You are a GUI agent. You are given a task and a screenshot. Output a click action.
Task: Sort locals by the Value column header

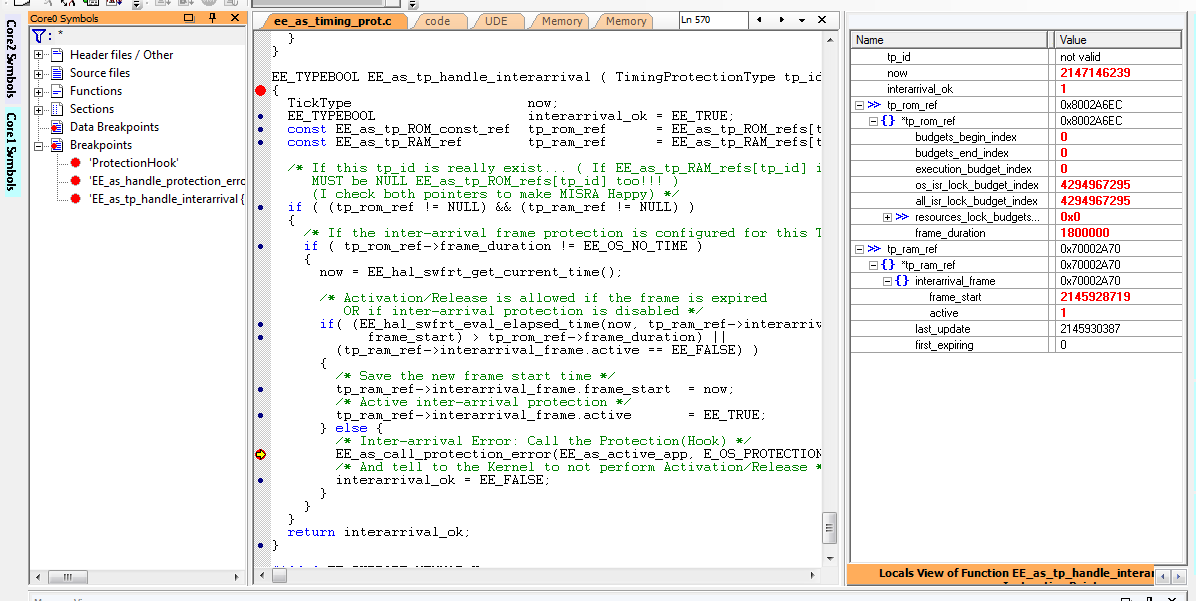click(x=1116, y=40)
